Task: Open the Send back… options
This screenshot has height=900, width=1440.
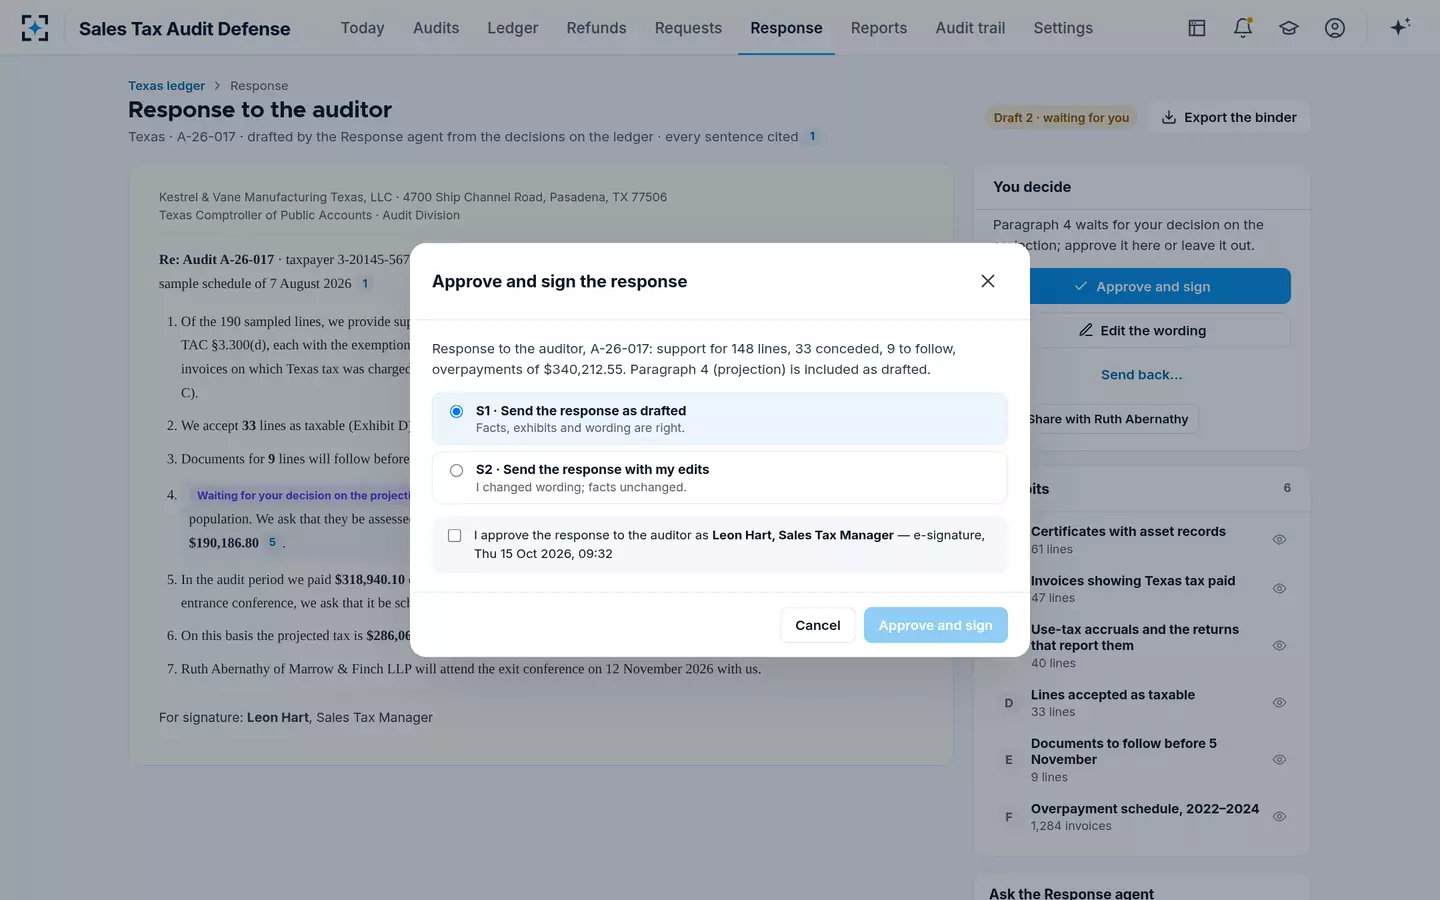Action: pos(1141,374)
